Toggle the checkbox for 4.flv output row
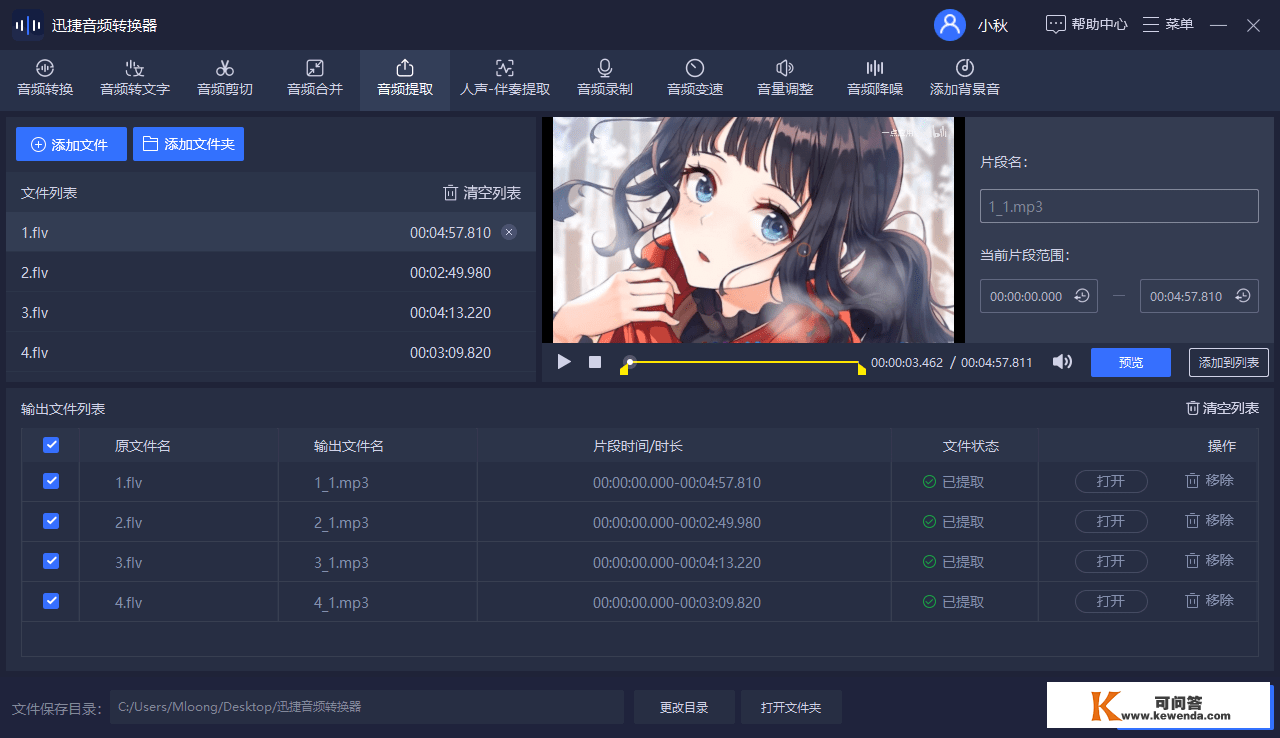 tap(51, 601)
